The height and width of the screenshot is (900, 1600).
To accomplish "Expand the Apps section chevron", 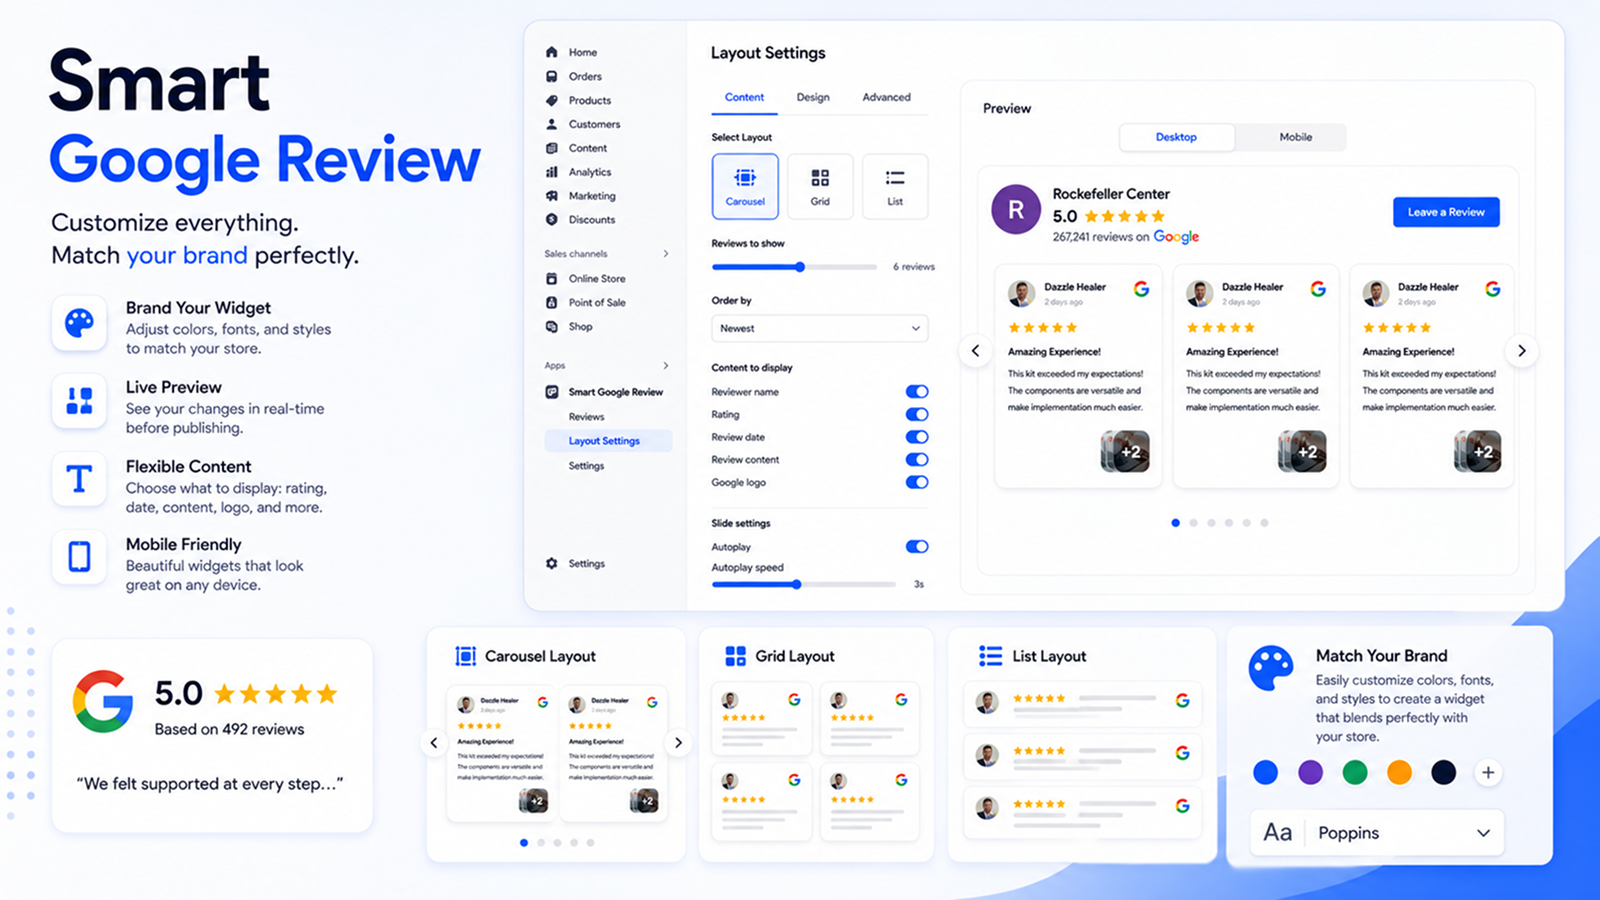I will pos(666,365).
